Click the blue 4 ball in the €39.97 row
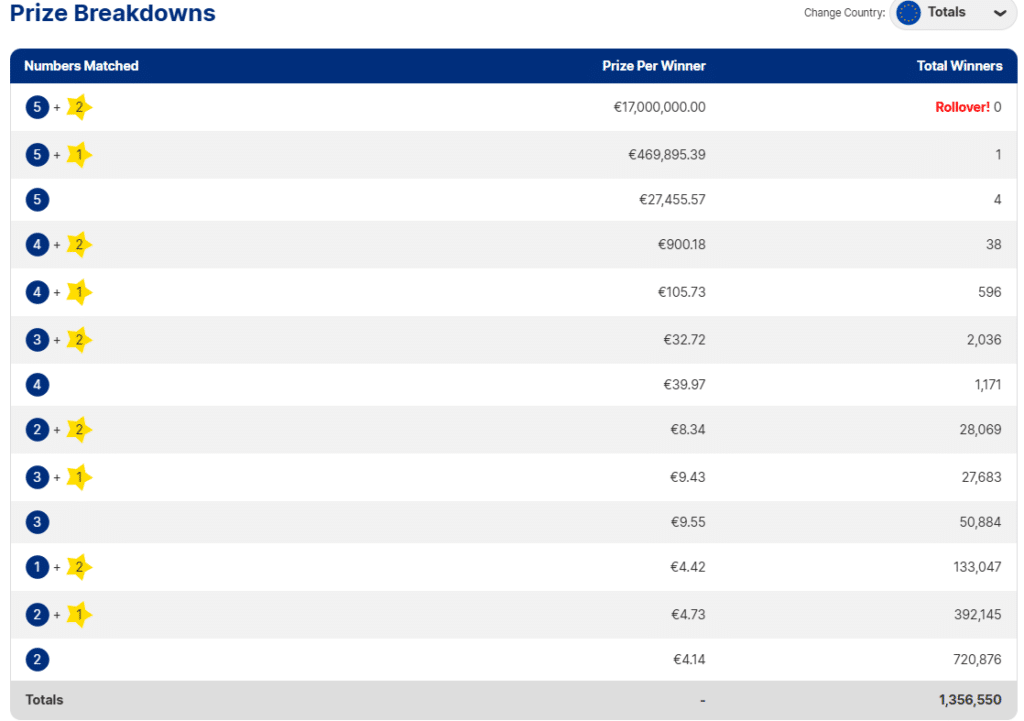Image resolution: width=1024 pixels, height=721 pixels. click(37, 385)
